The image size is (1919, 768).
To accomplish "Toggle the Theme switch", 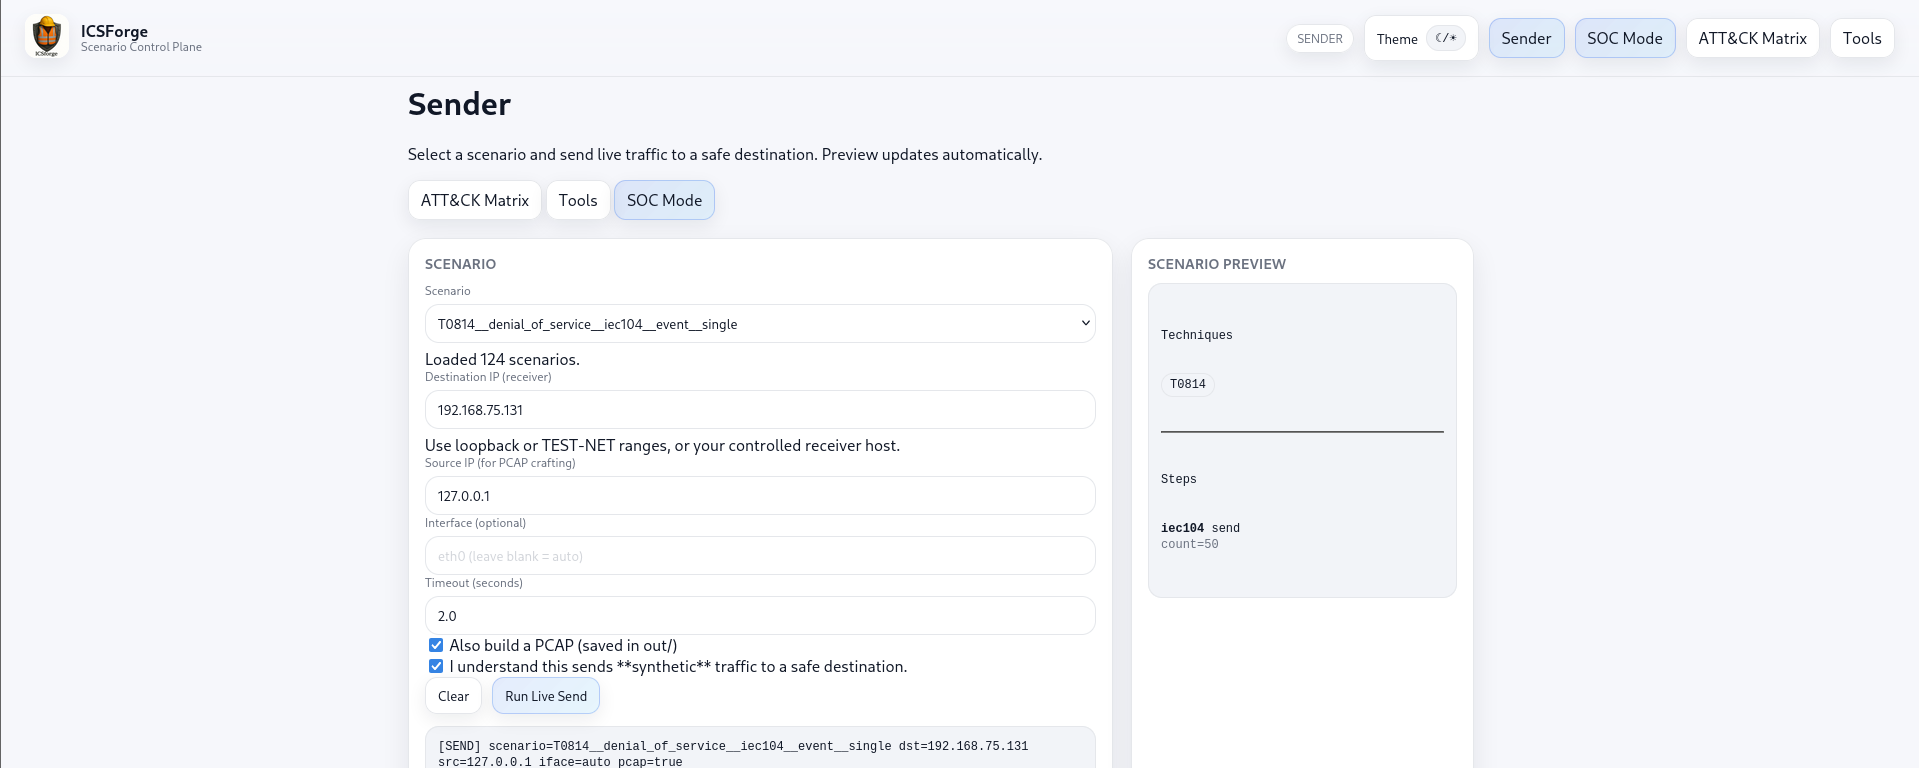I will 1445,38.
